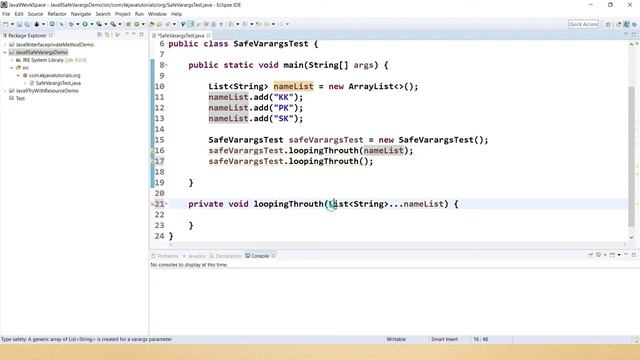
Task: Select com.kkjavatutorials.org package
Action: (55, 76)
